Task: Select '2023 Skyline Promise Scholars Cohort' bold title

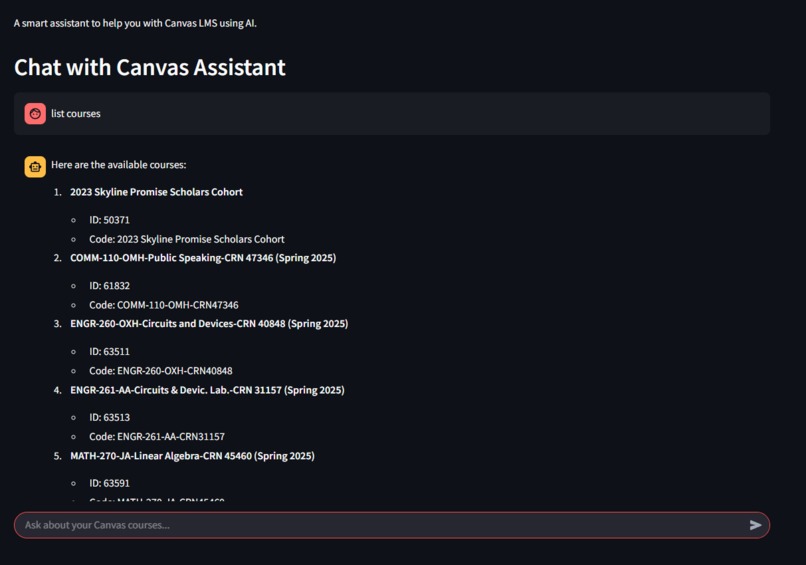Action: [x=156, y=192]
